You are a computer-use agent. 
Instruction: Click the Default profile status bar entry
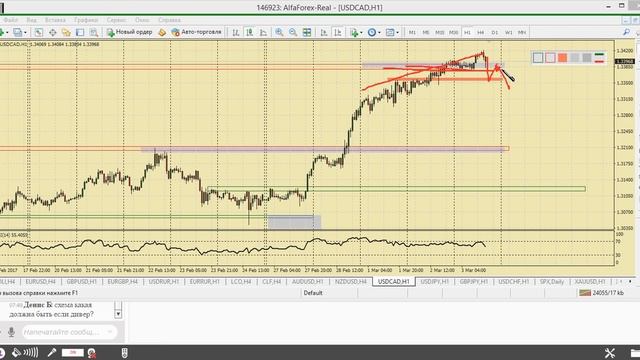(313, 293)
